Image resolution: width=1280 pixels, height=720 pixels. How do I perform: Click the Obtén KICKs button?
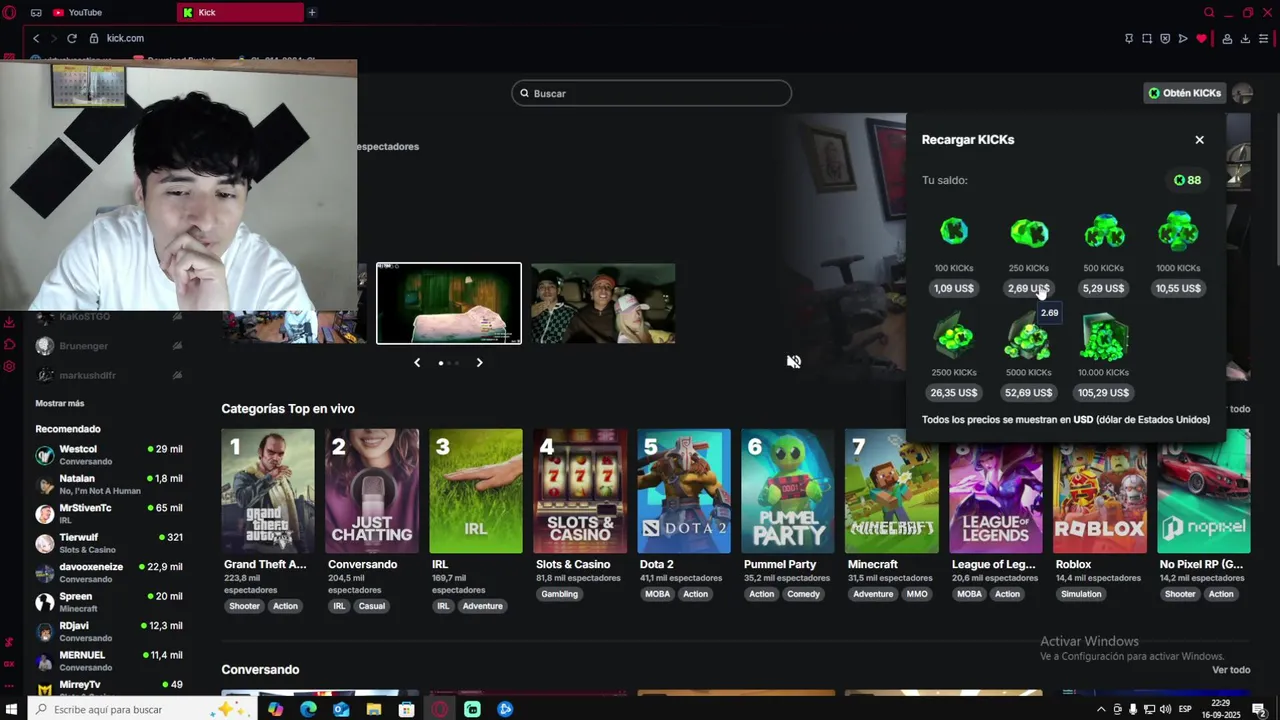[1185, 93]
